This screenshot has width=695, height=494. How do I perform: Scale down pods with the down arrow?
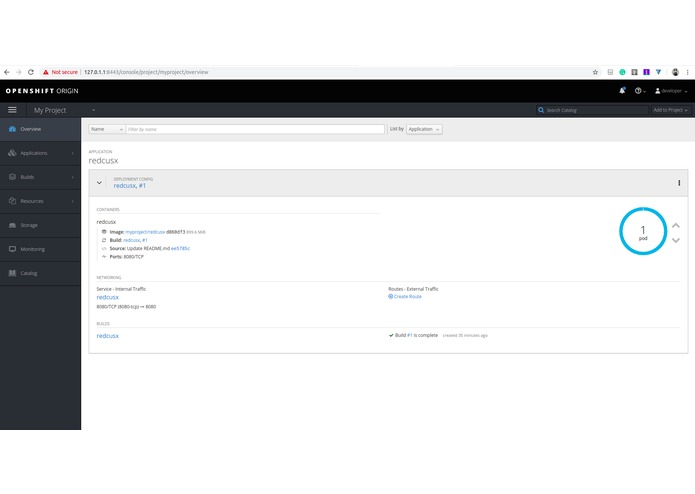tap(676, 241)
